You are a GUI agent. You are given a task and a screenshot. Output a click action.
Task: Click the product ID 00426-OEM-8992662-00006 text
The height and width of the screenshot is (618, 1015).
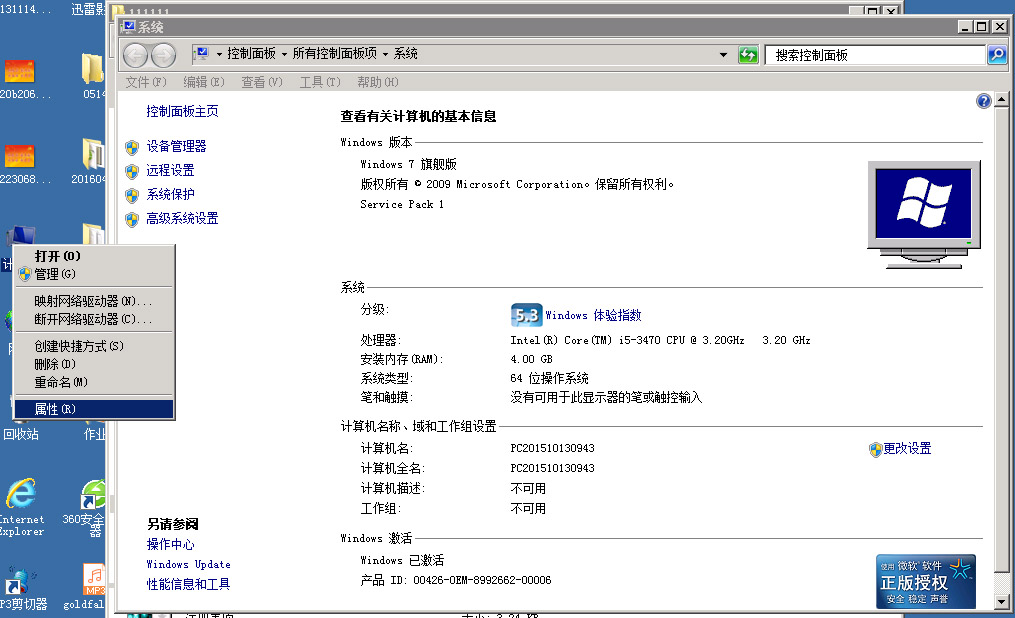point(482,580)
